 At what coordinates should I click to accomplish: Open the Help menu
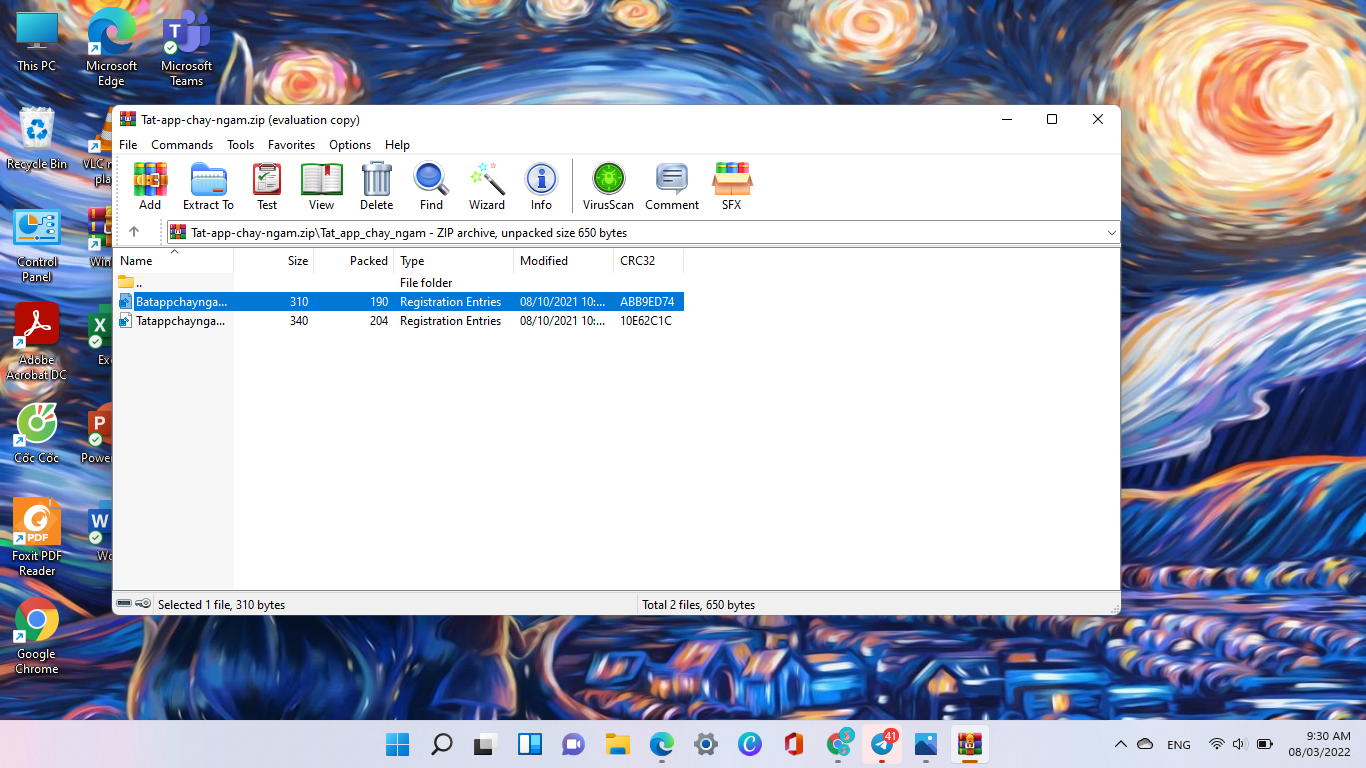[x=397, y=145]
